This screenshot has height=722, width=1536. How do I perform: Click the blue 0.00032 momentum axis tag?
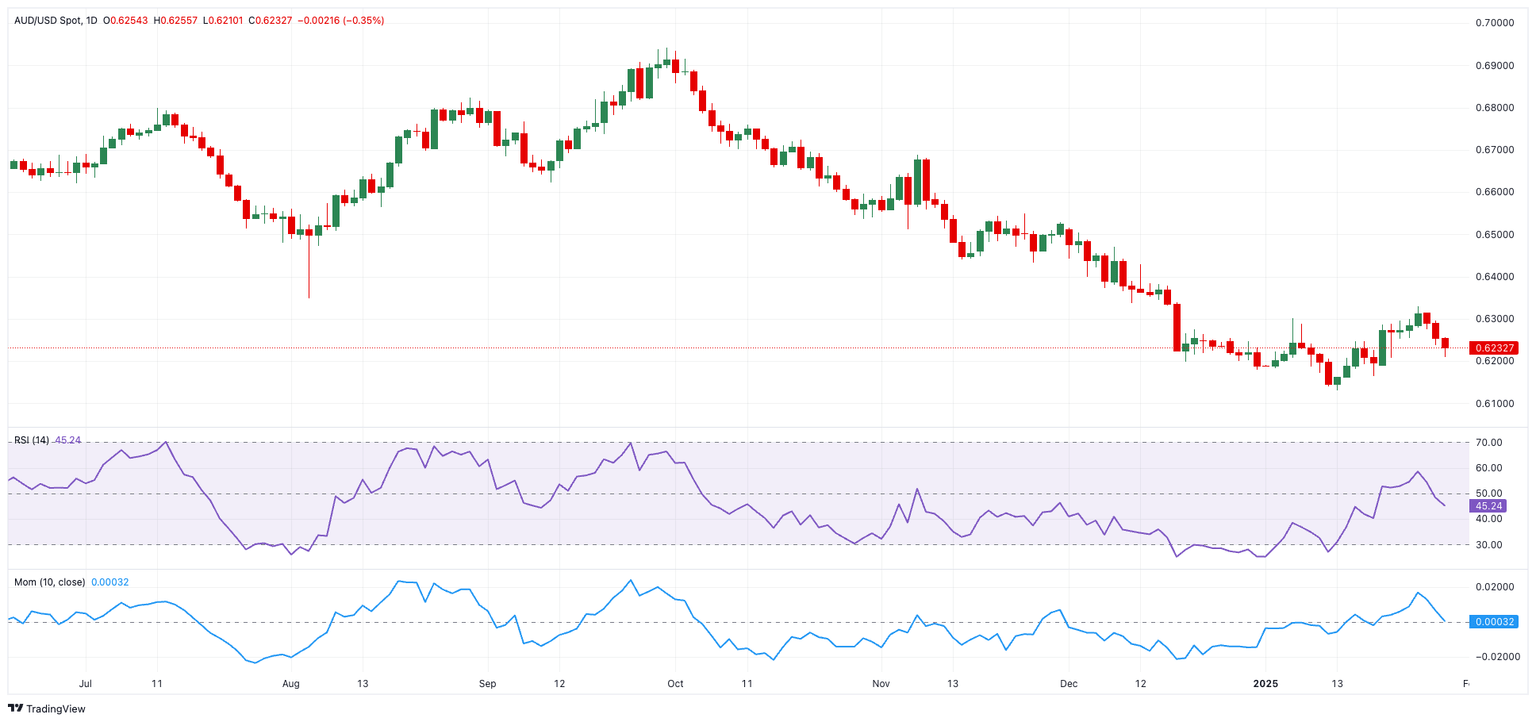[x=1493, y=622]
